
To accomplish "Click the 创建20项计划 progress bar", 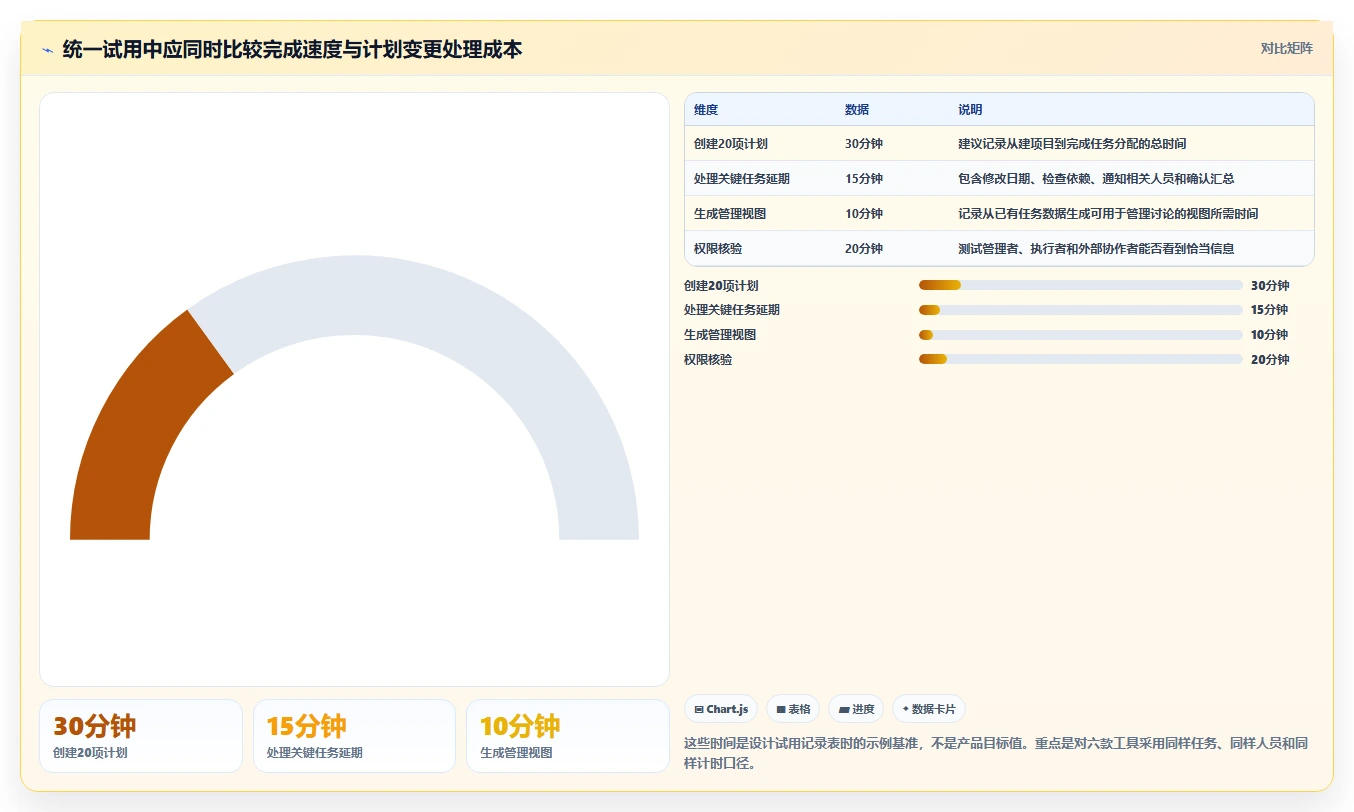I will tap(1080, 285).
